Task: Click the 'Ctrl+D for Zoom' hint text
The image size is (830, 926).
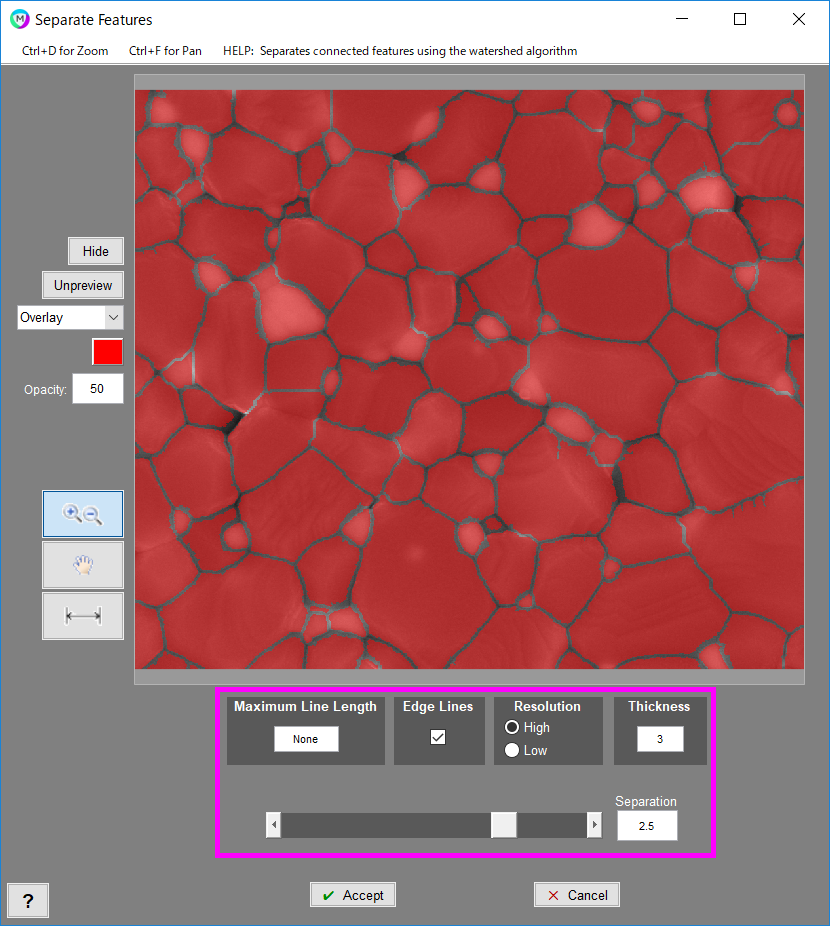Action: (x=65, y=51)
